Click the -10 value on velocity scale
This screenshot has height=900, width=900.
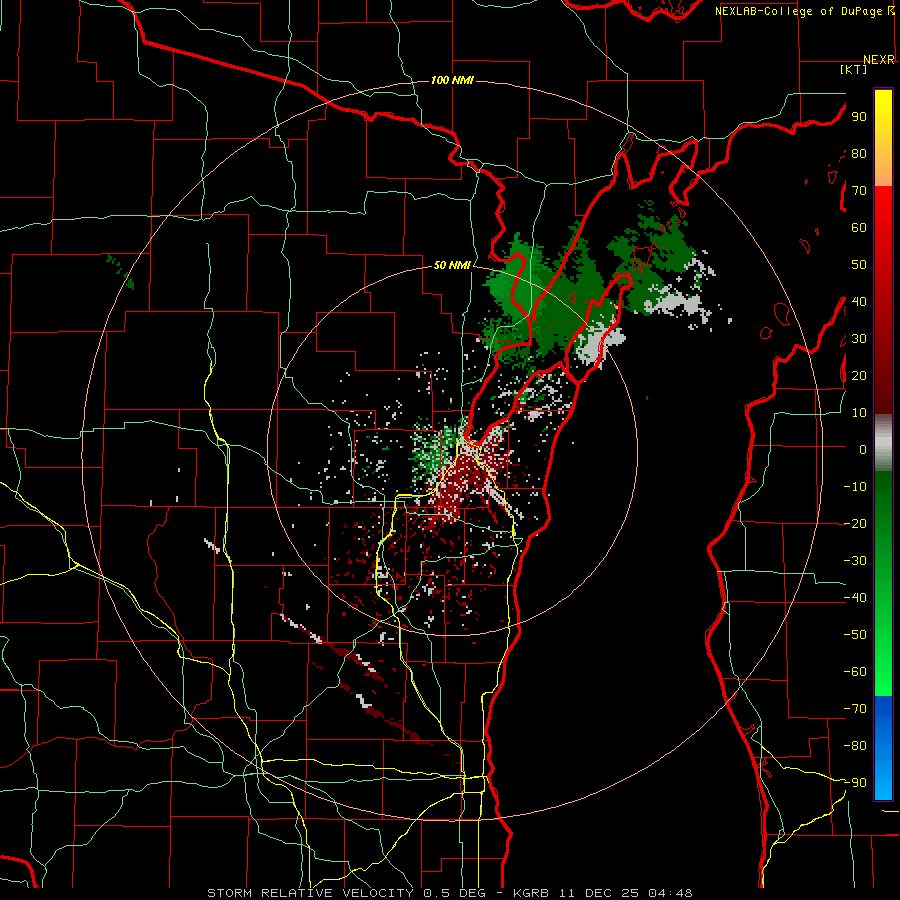(x=855, y=487)
